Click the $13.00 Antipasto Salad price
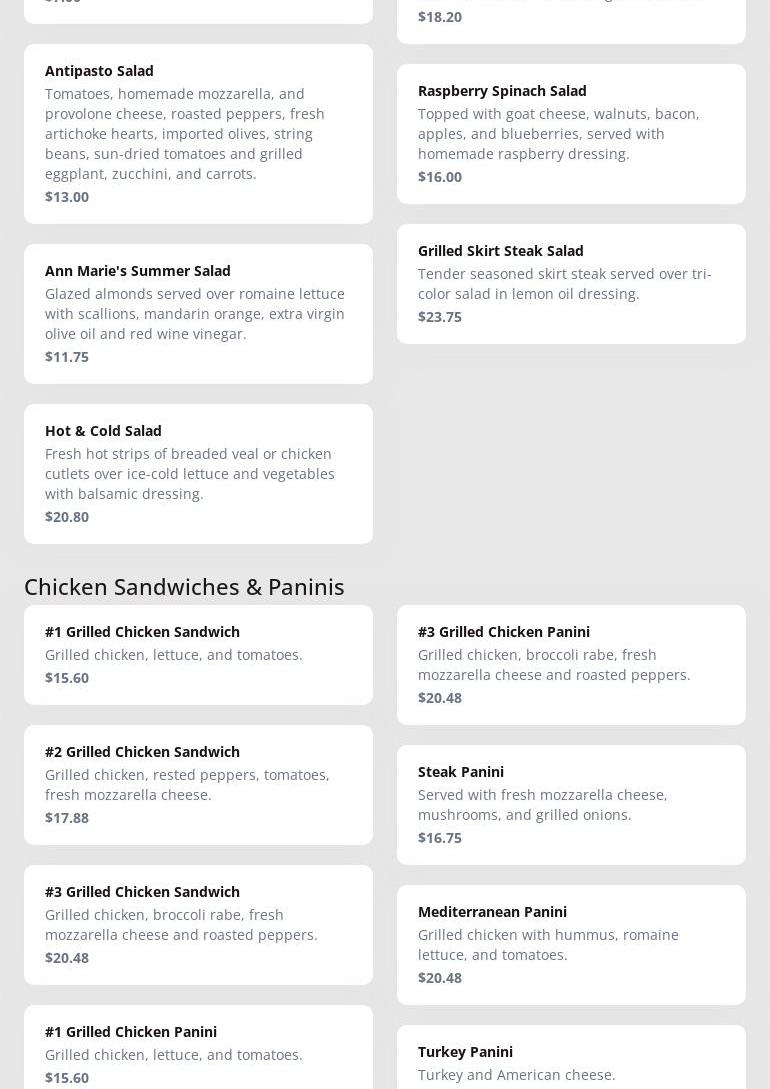The image size is (770, 1089). tap(67, 197)
